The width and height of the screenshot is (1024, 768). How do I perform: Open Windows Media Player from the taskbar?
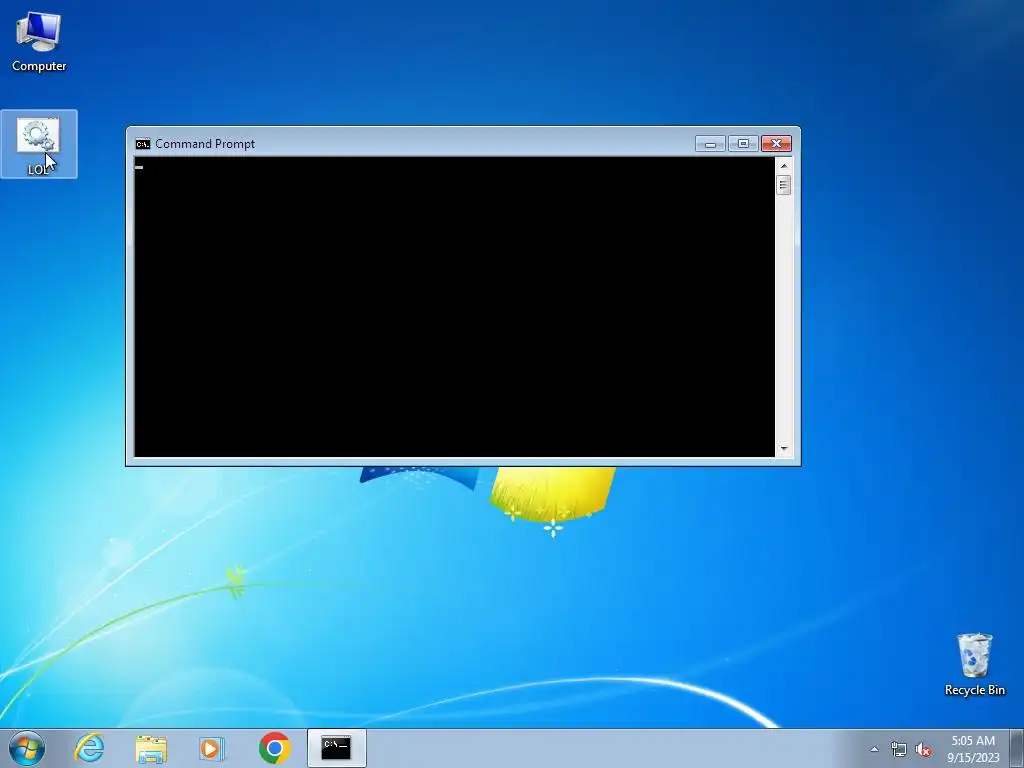[212, 748]
